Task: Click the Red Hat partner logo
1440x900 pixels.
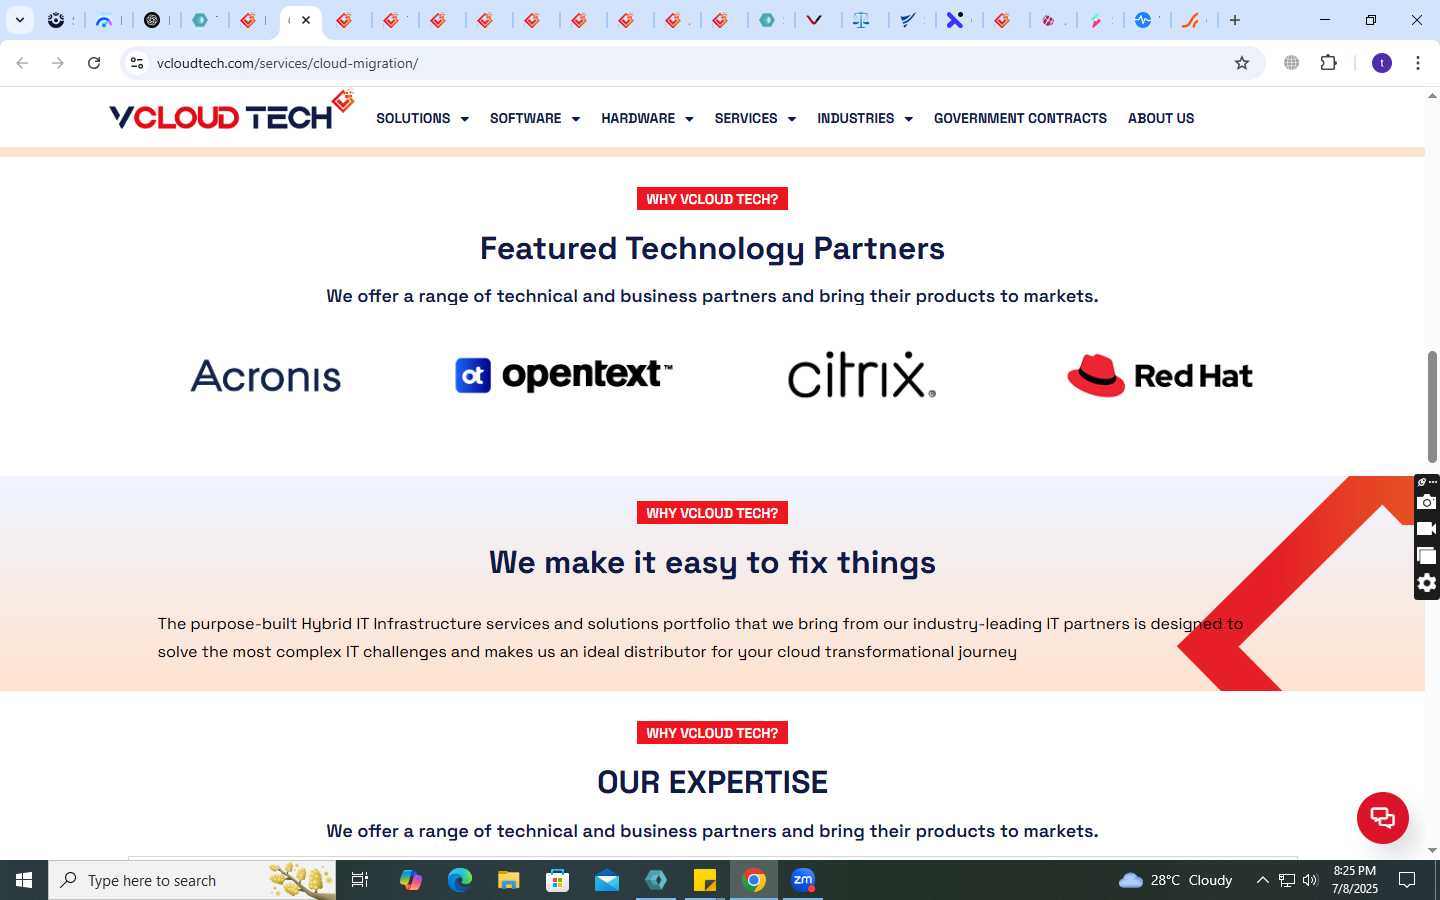Action: 1160,375
